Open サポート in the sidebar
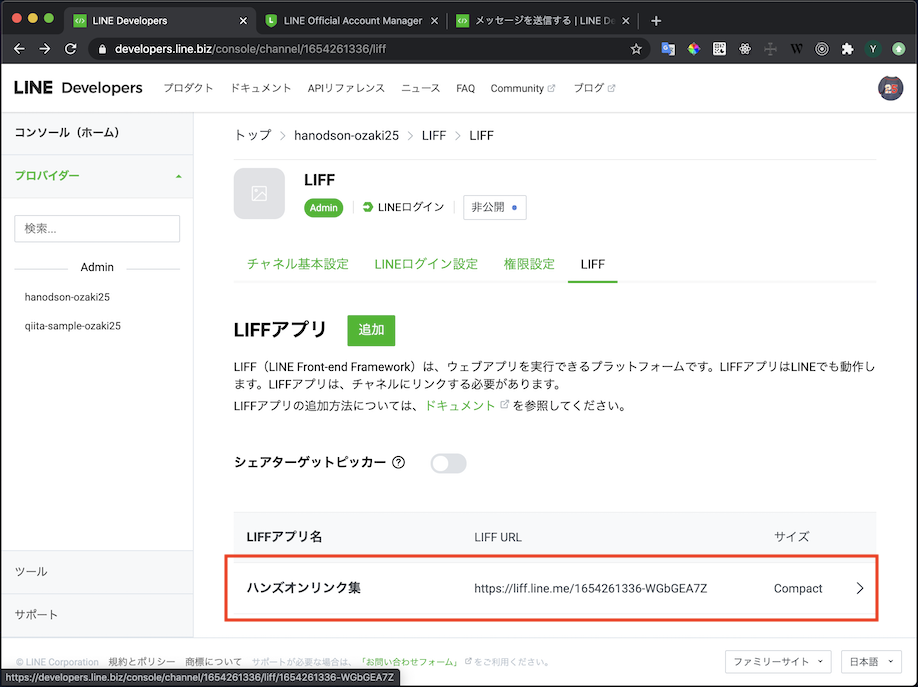Image resolution: width=918 pixels, height=687 pixels. (x=36, y=614)
